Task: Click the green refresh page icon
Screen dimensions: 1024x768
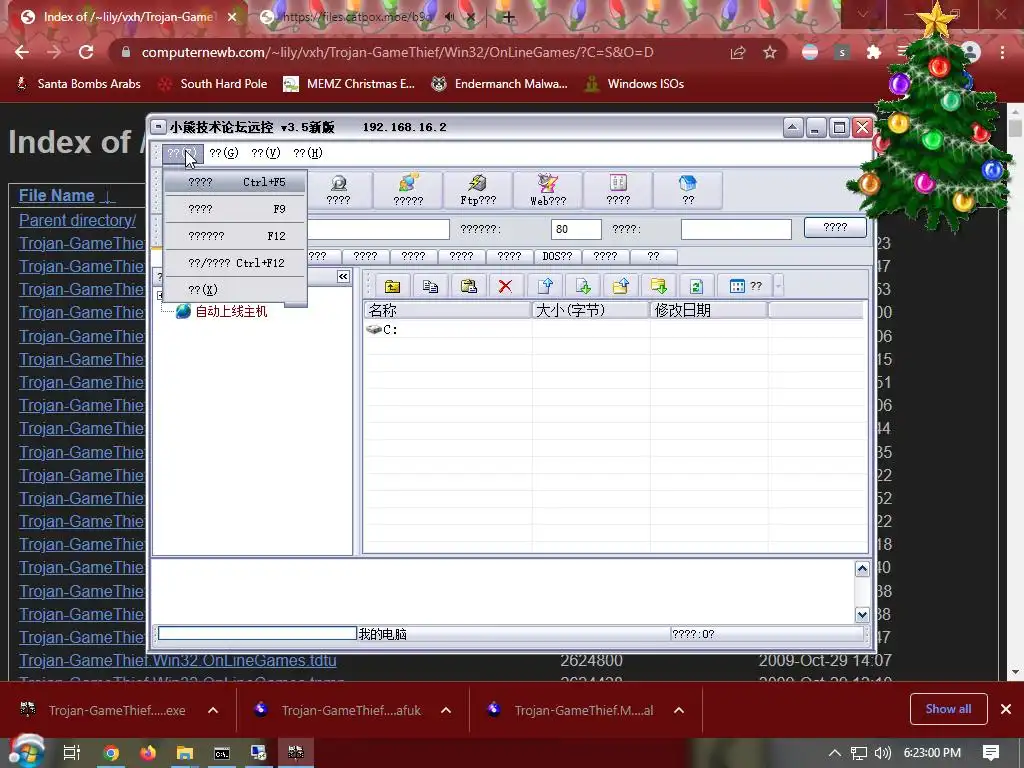Action: (696, 286)
